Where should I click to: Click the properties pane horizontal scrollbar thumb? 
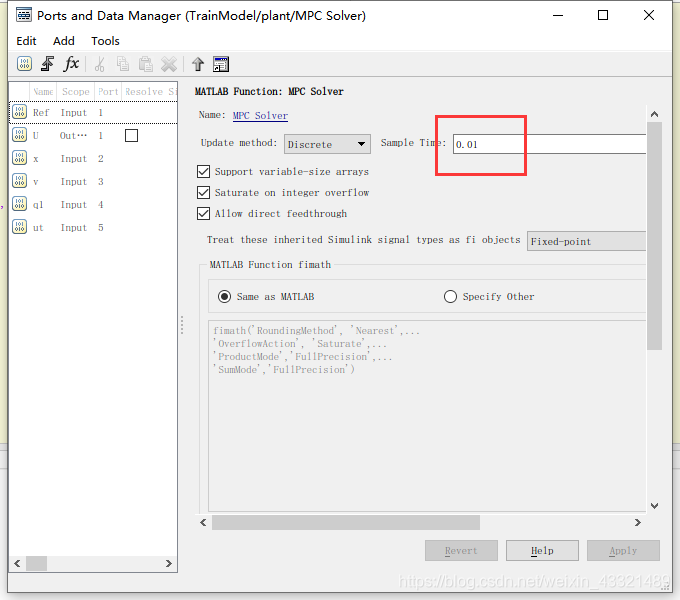click(x=346, y=522)
